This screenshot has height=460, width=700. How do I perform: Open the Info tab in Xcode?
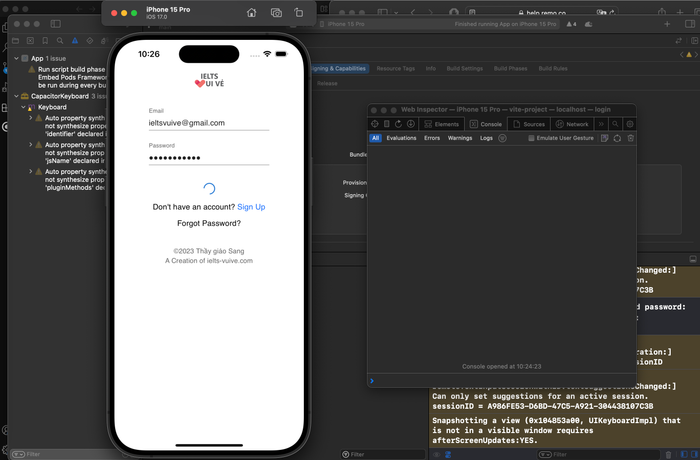(431, 69)
